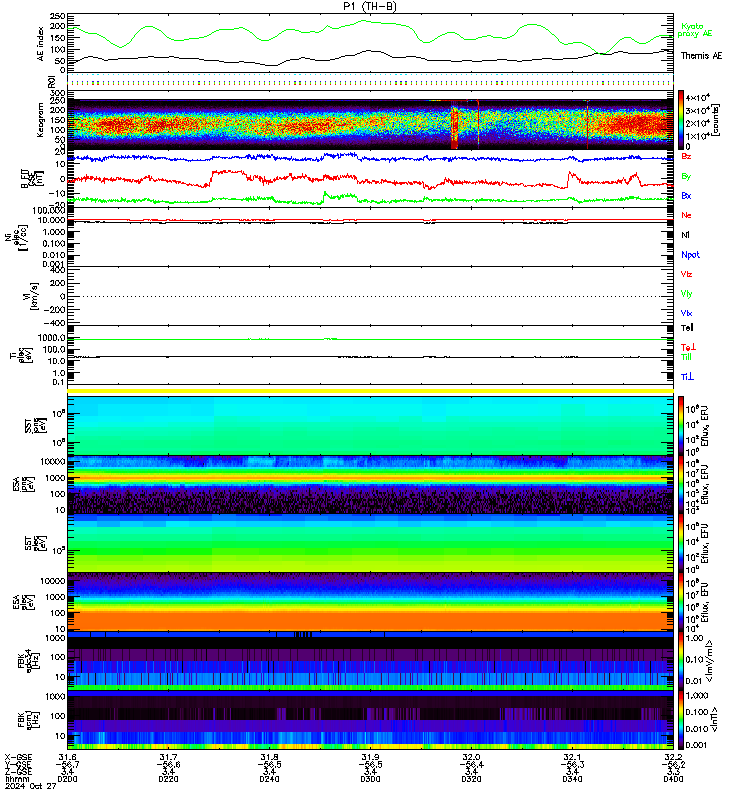Click the red vertical stripe in the Keogram
750x800 pixels.
pos(454,127)
